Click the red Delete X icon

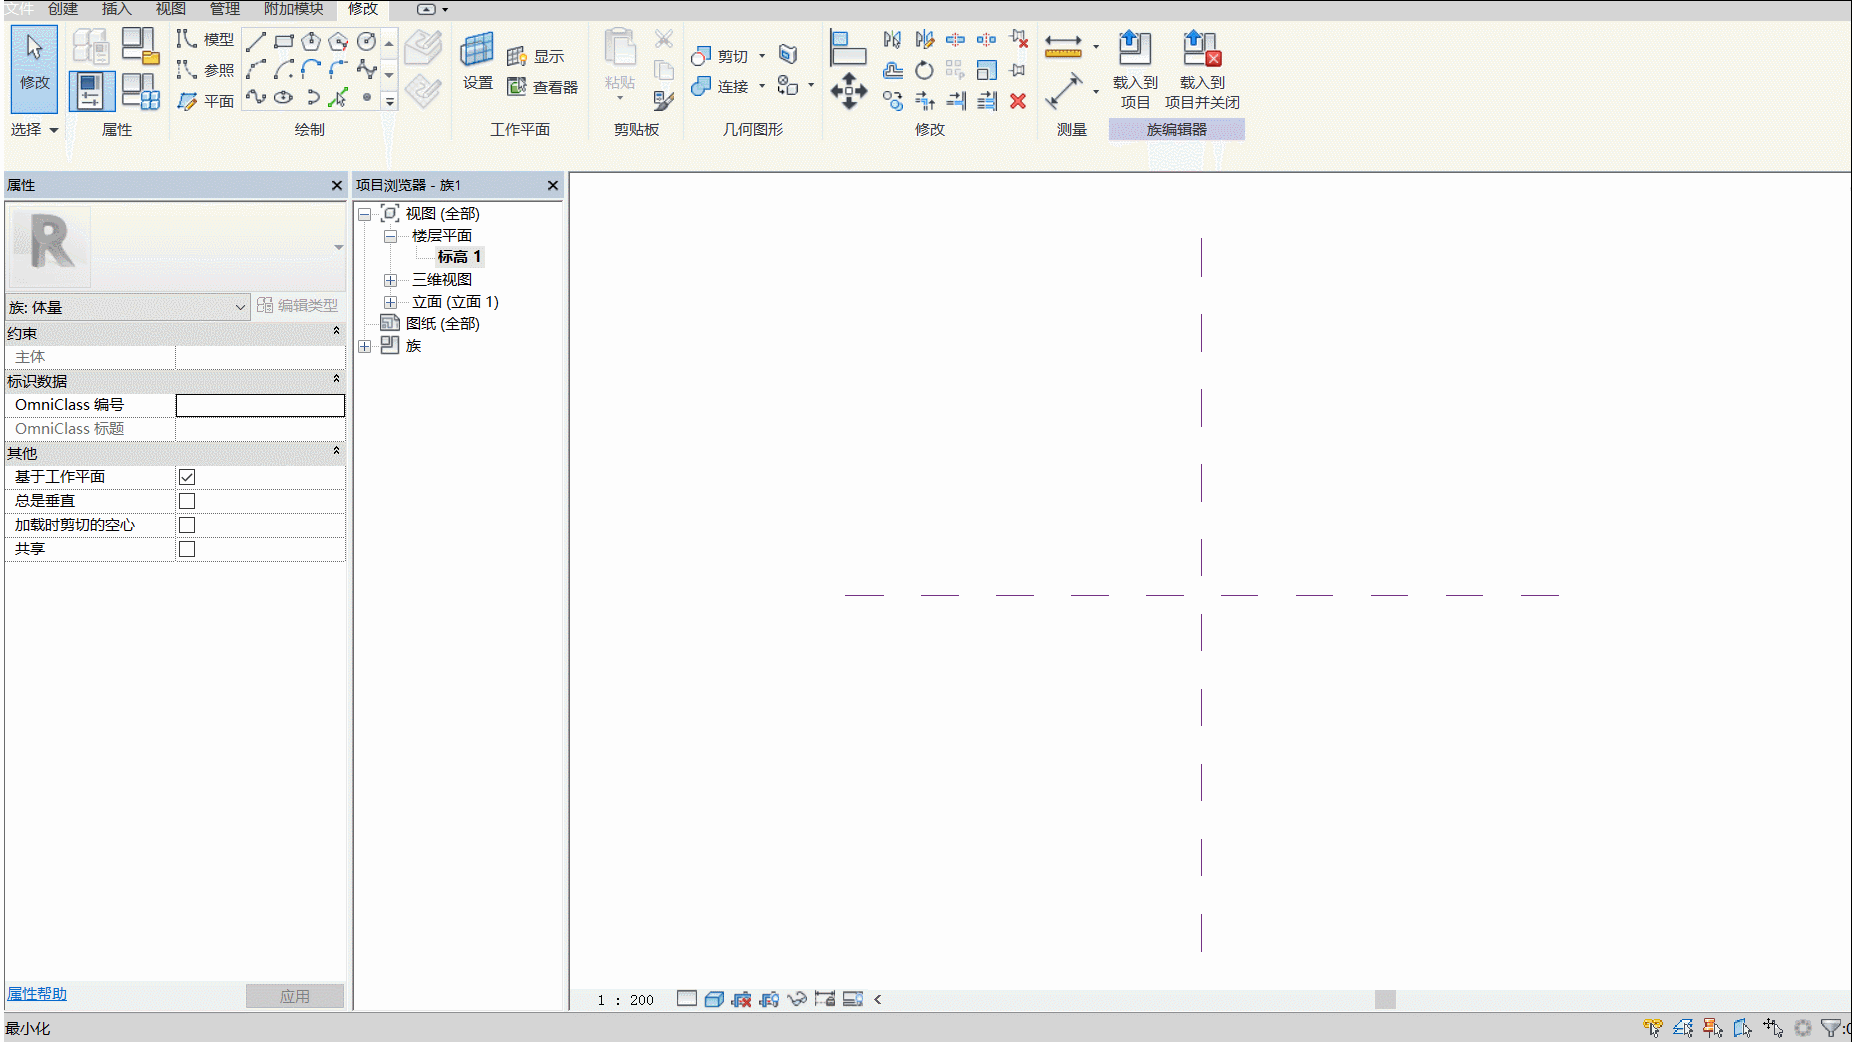tap(1018, 101)
